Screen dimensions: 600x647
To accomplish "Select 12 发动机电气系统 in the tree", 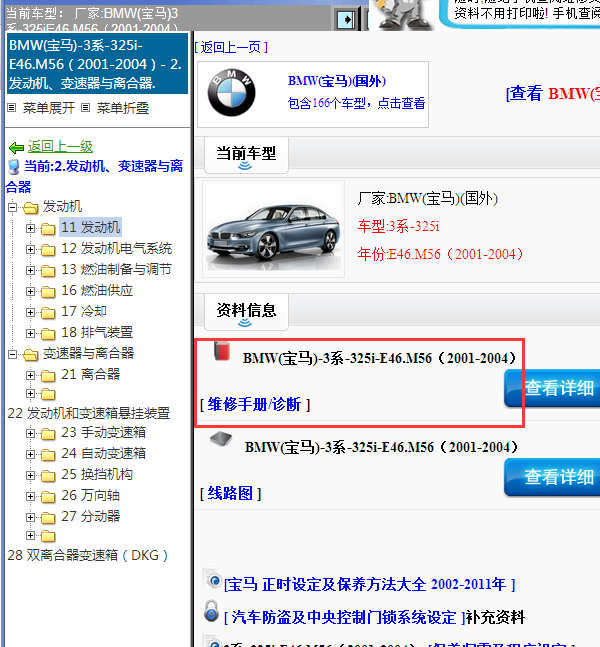I will (116, 248).
